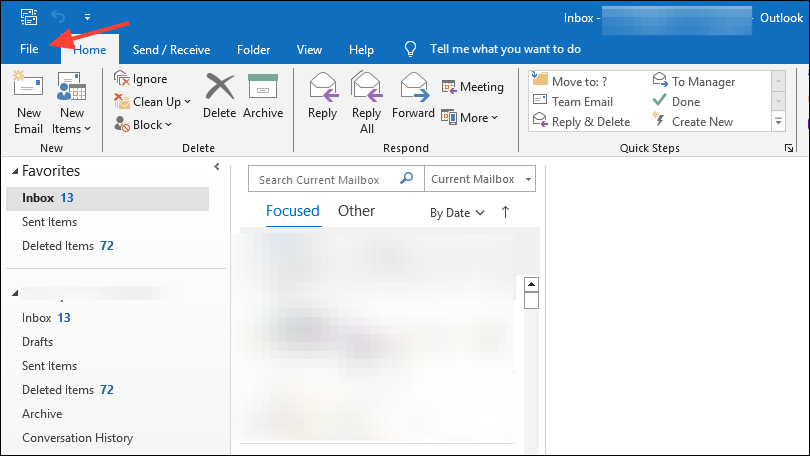
Task: Open the Drafts folder
Action: click(37, 342)
